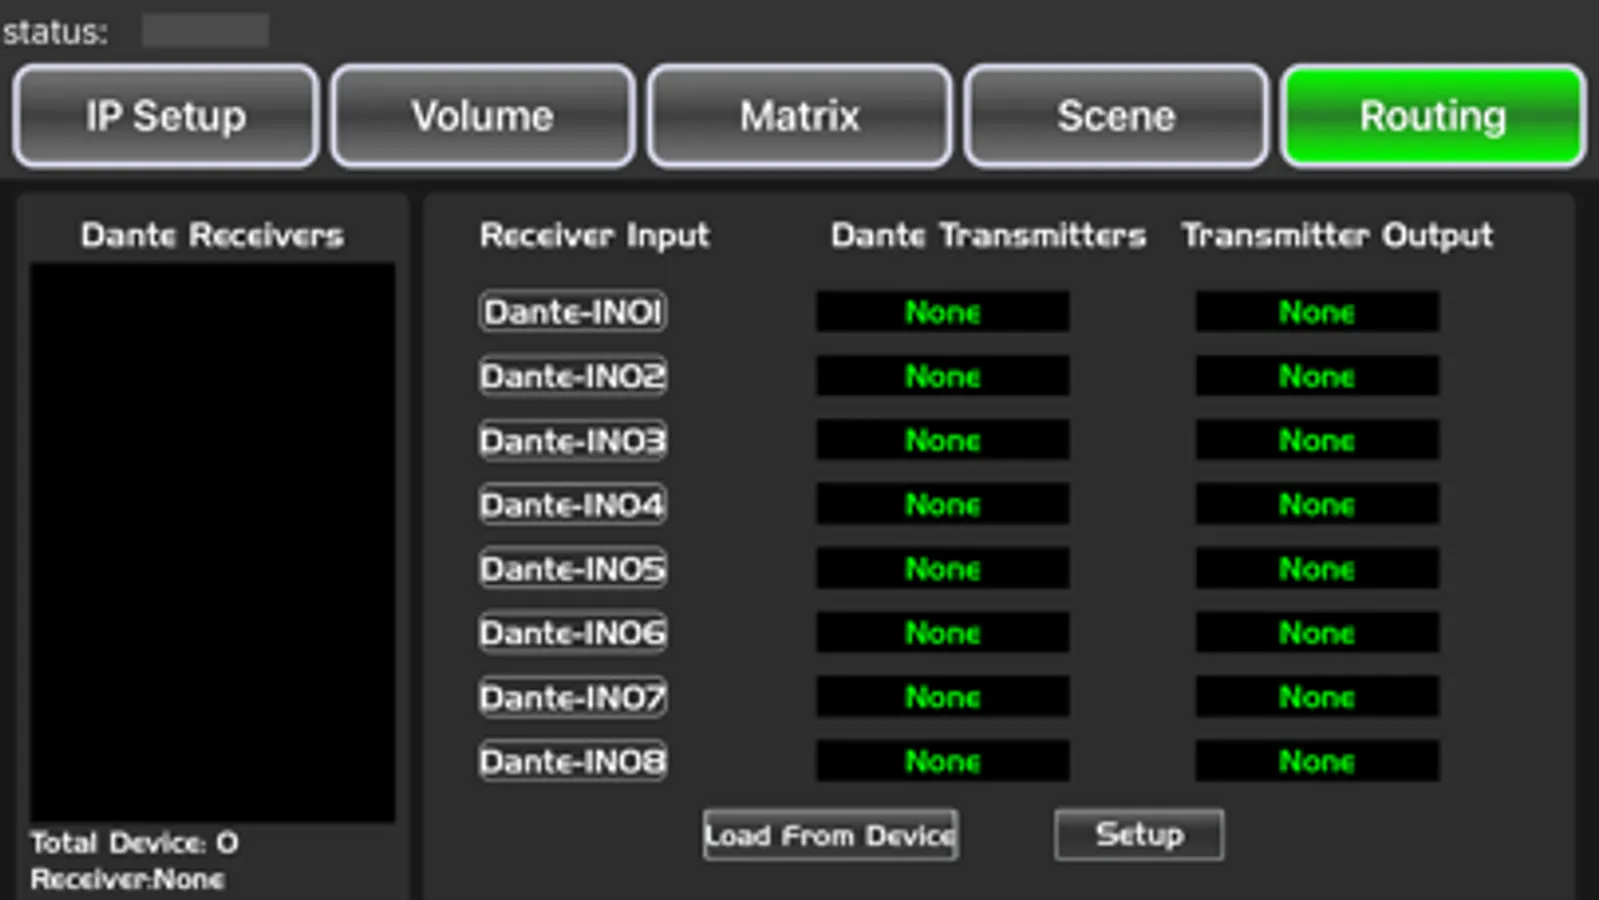
Task: Open Transmitter Output field for Dante-IN07
Action: 1317,696
